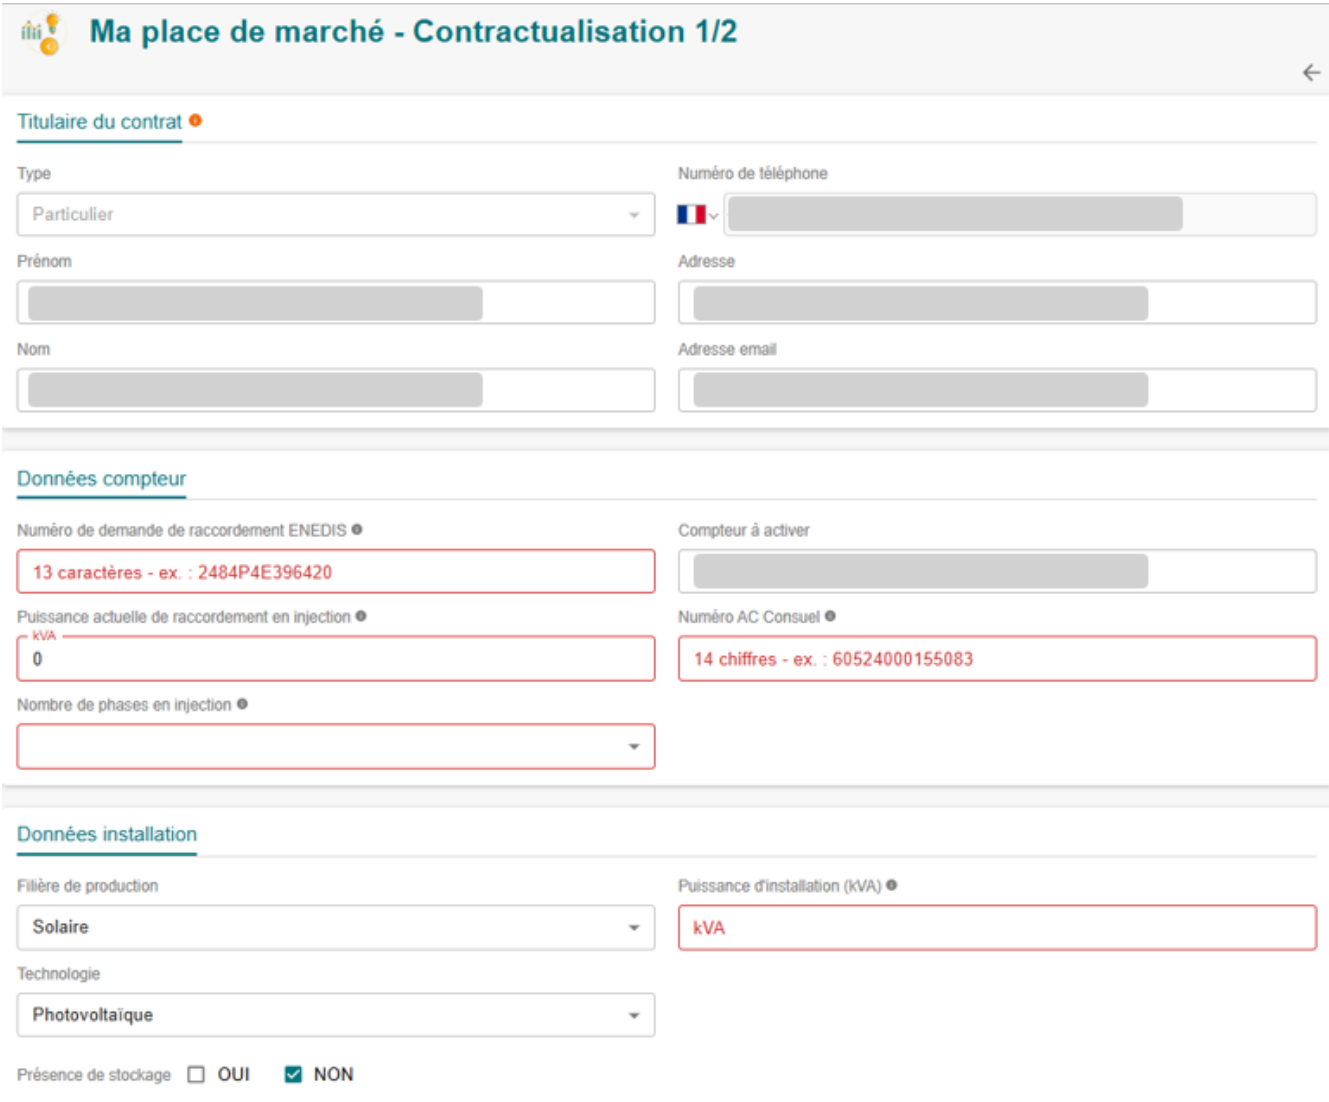1329x1102 pixels.
Task: Click info icon beside Nombre de phases en injection
Action: point(242,705)
